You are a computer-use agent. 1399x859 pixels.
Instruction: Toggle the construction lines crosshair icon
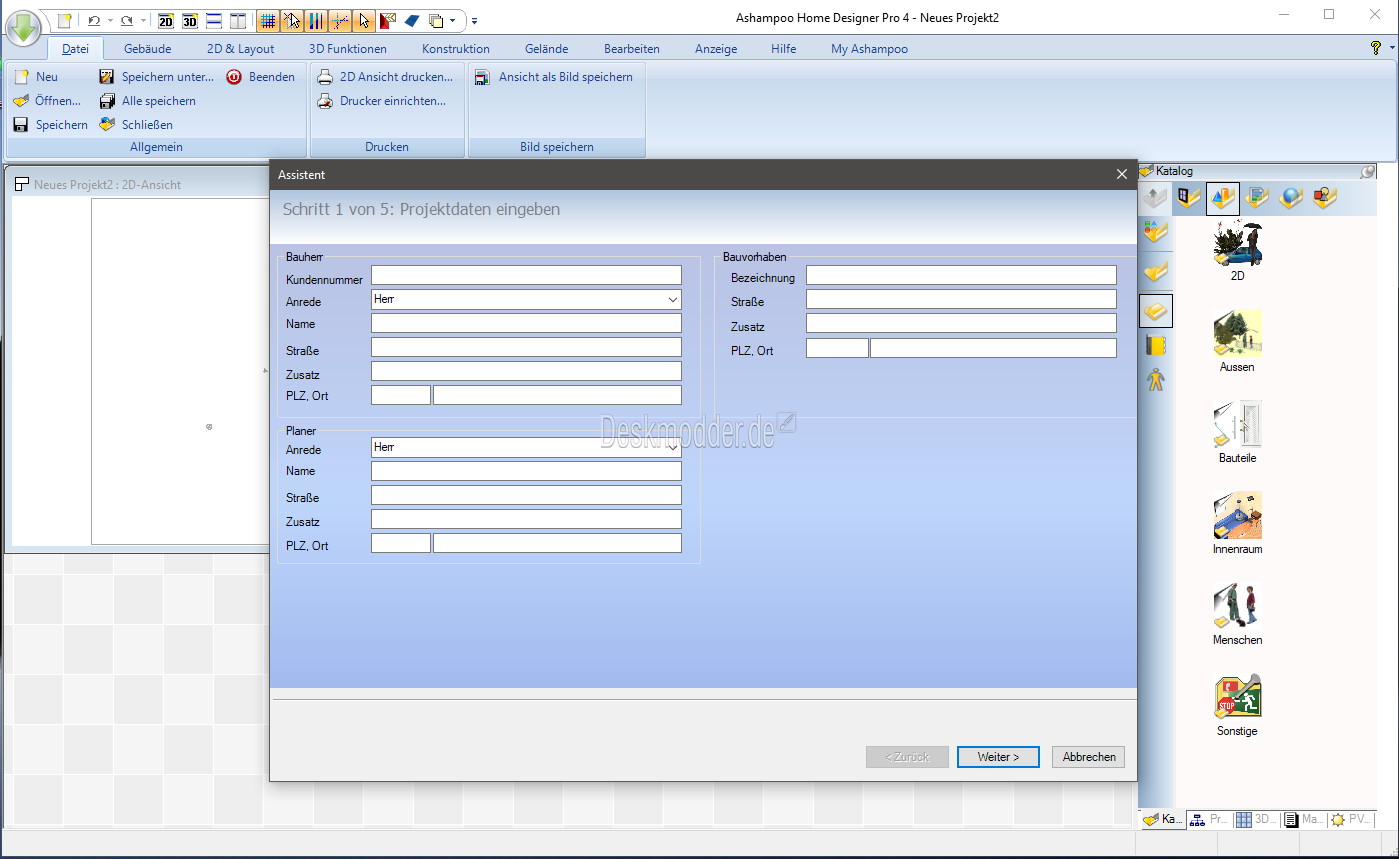pyautogui.click(x=340, y=20)
